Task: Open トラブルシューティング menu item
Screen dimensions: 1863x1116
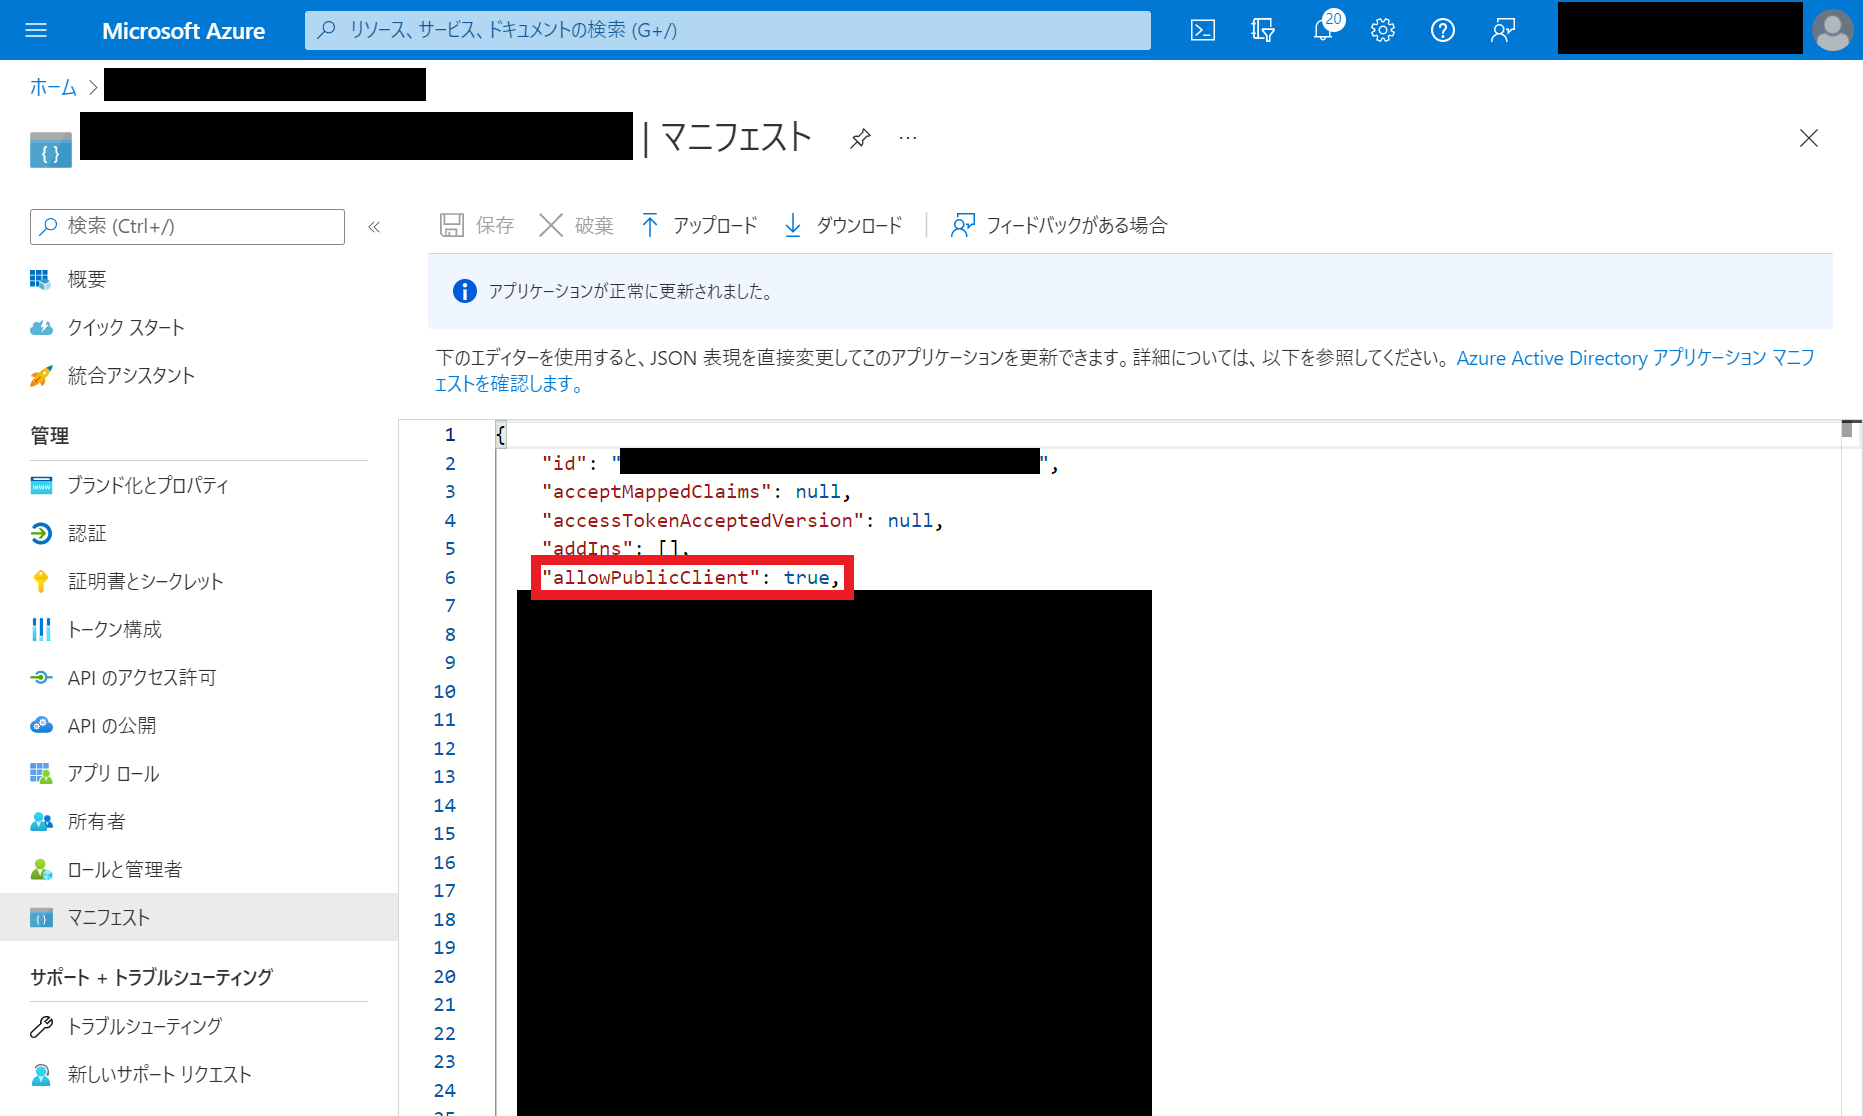Action: 145,1026
